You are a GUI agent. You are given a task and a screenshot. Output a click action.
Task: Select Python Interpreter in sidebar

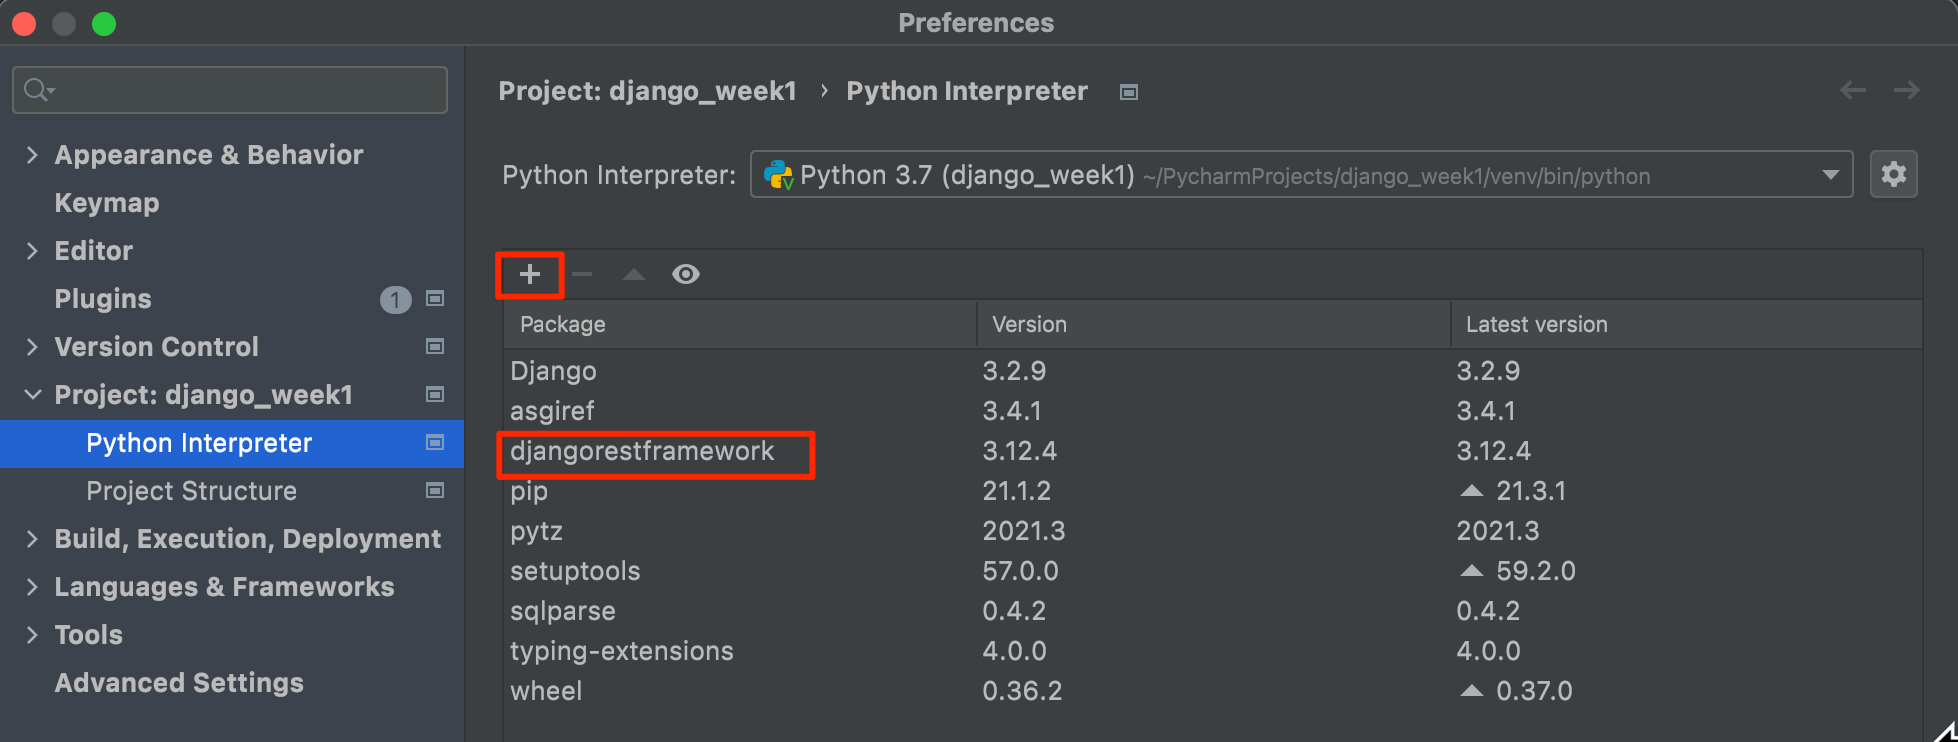[232, 443]
